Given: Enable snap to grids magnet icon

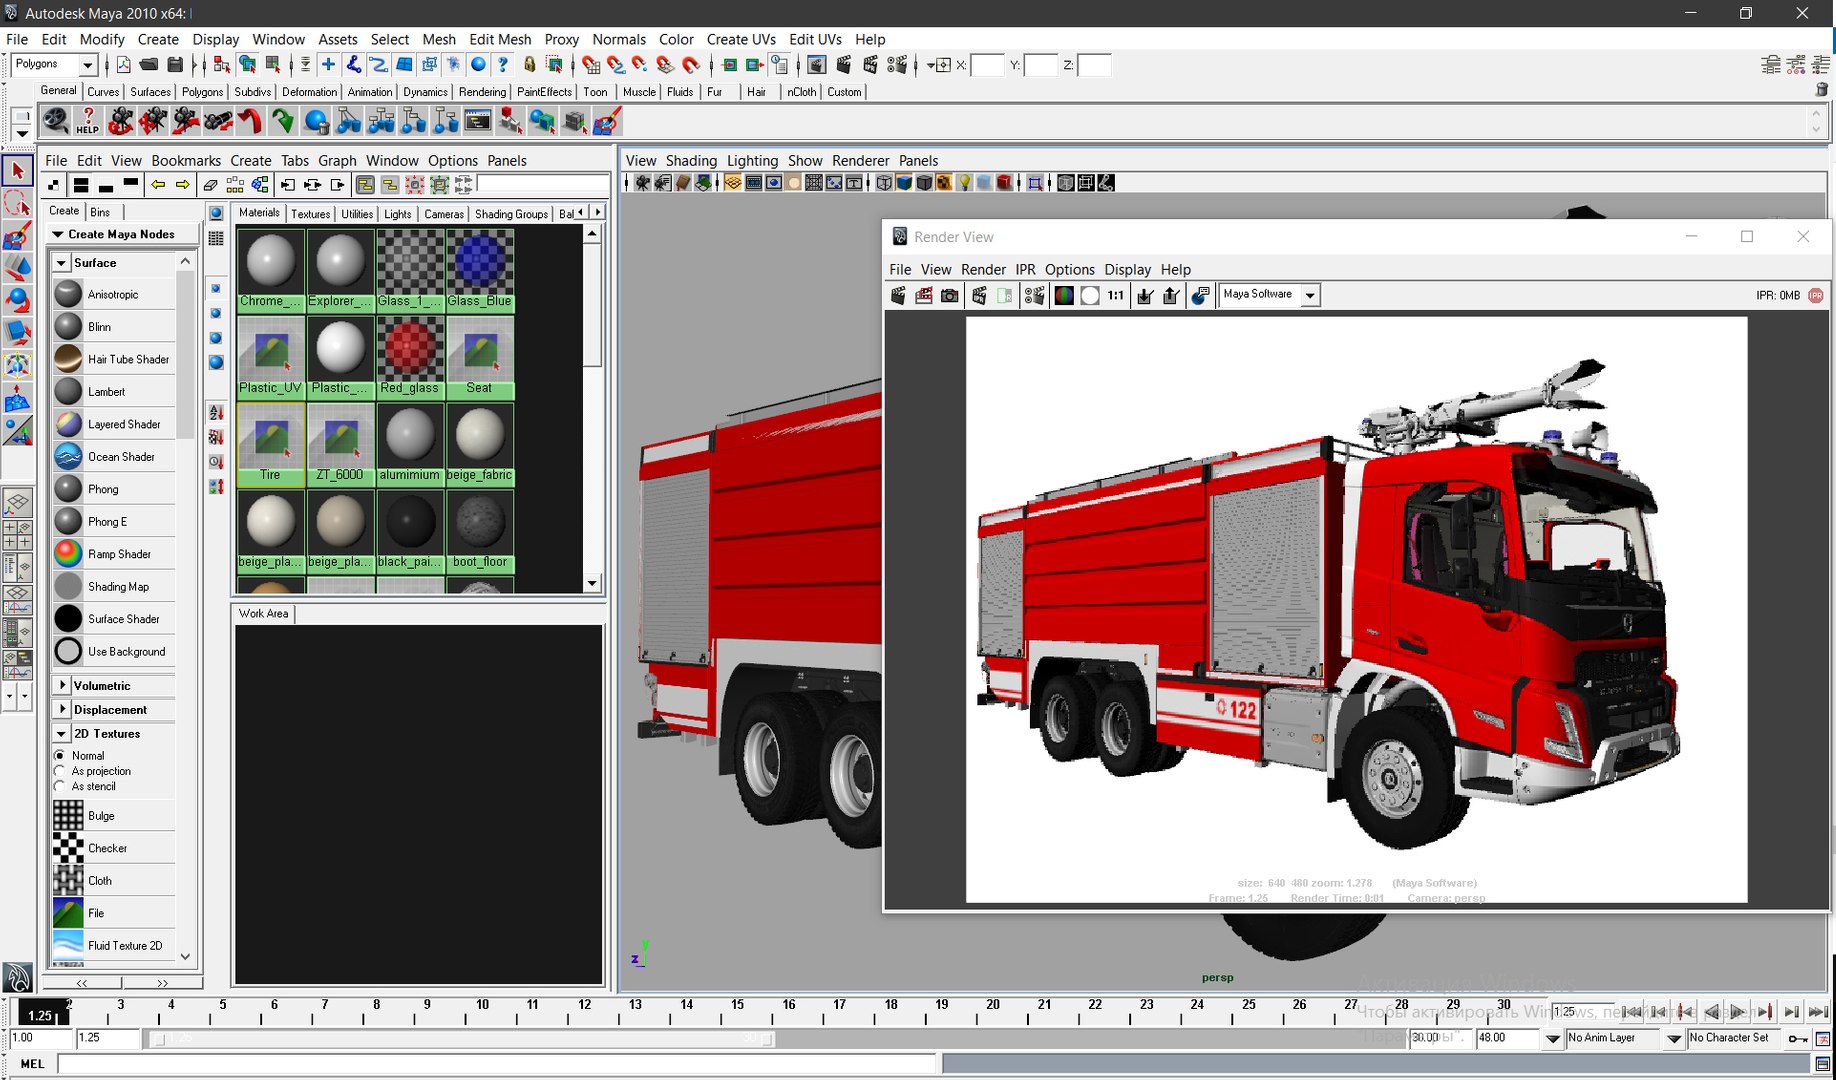Looking at the screenshot, I should [x=591, y=65].
